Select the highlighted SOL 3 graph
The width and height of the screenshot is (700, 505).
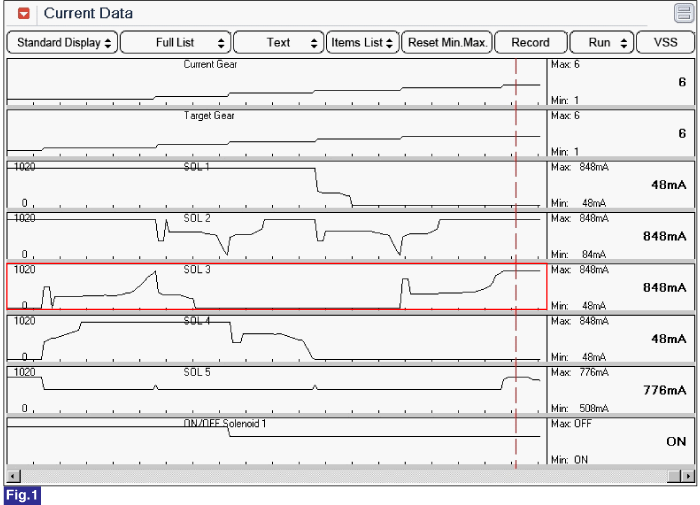click(x=276, y=287)
